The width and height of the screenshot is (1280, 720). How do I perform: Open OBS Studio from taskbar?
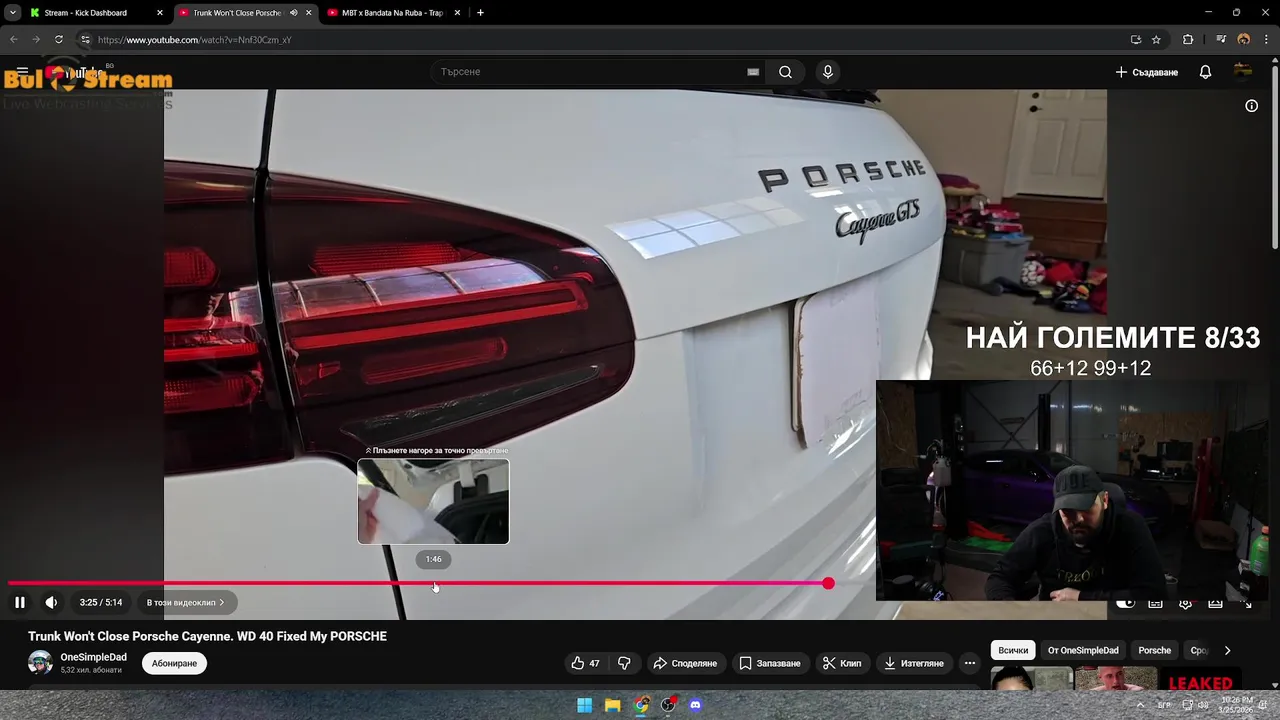click(668, 705)
